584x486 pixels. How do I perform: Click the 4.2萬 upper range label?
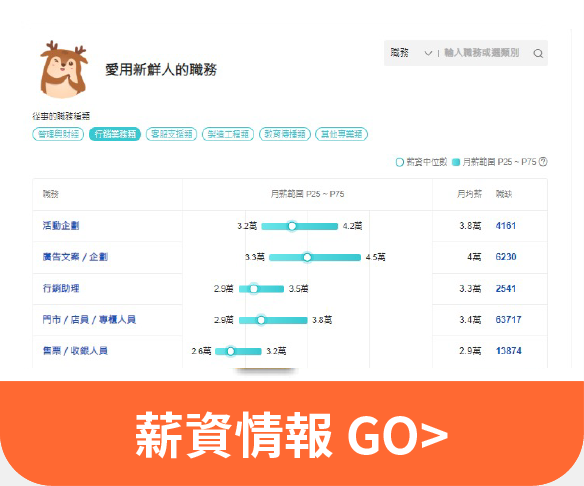pyautogui.click(x=352, y=226)
